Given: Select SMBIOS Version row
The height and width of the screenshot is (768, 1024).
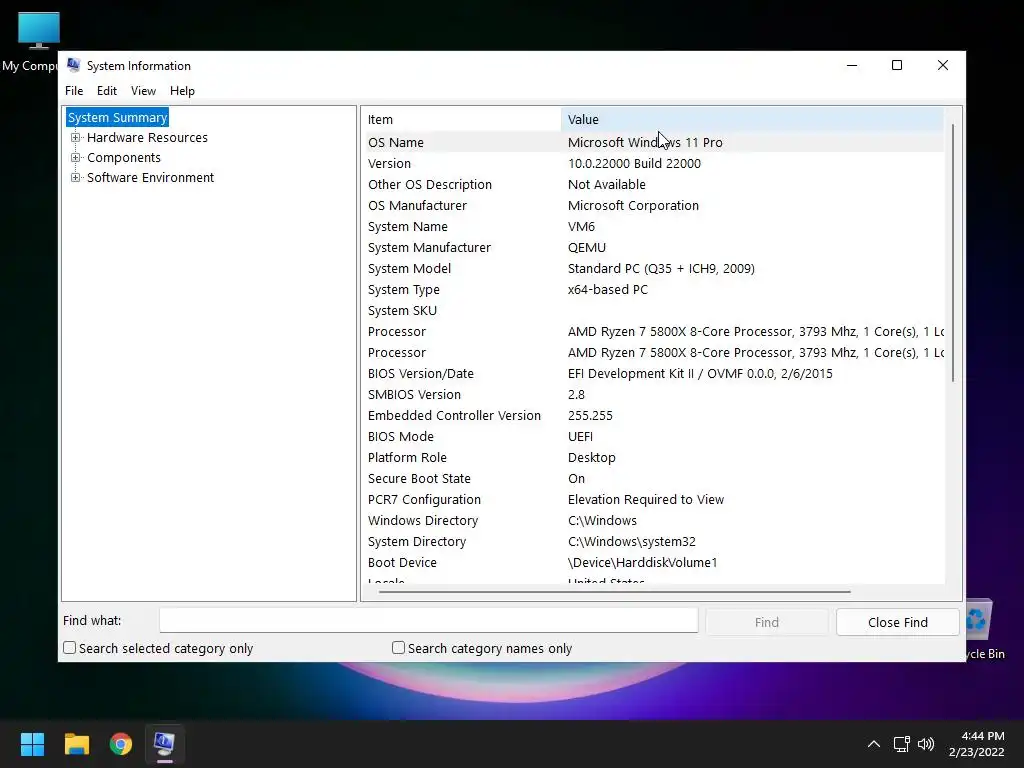Looking at the screenshot, I should pos(654,394).
